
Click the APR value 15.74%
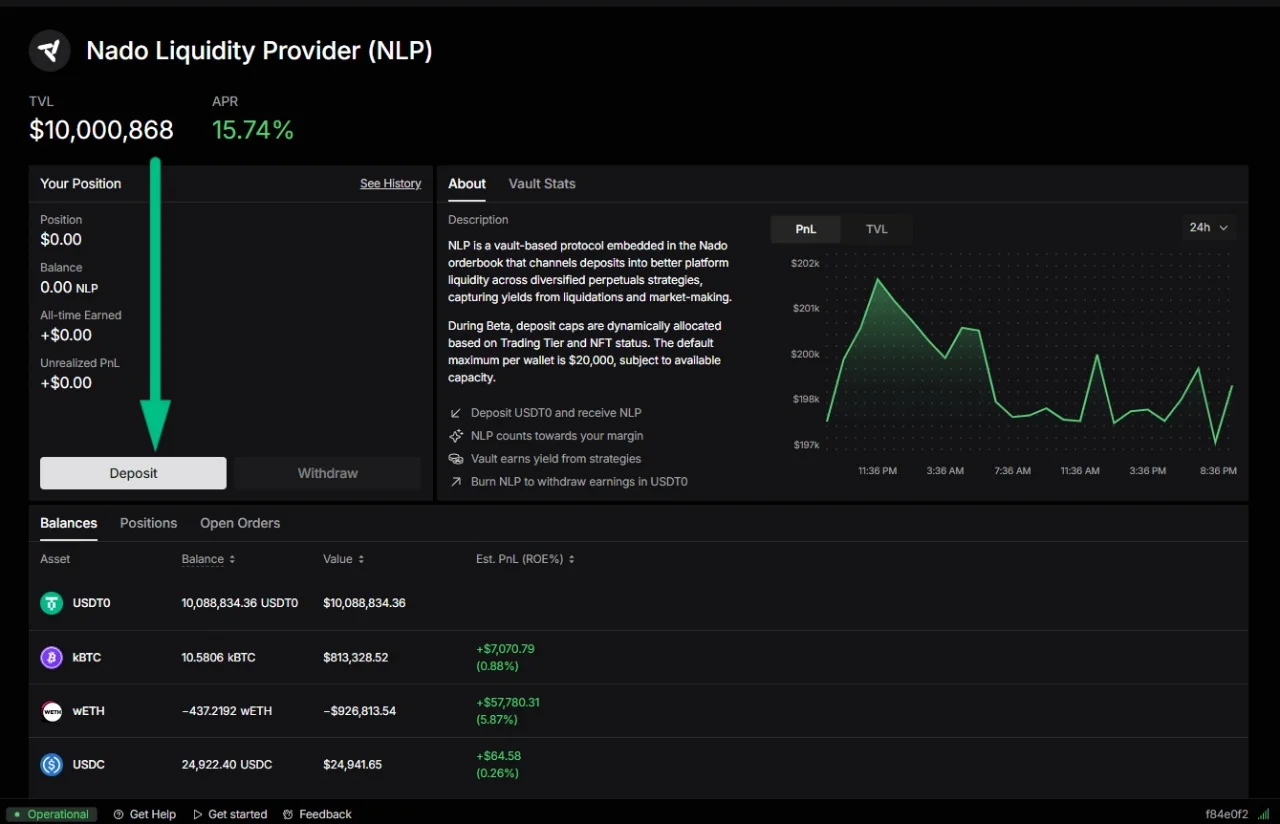tap(253, 130)
